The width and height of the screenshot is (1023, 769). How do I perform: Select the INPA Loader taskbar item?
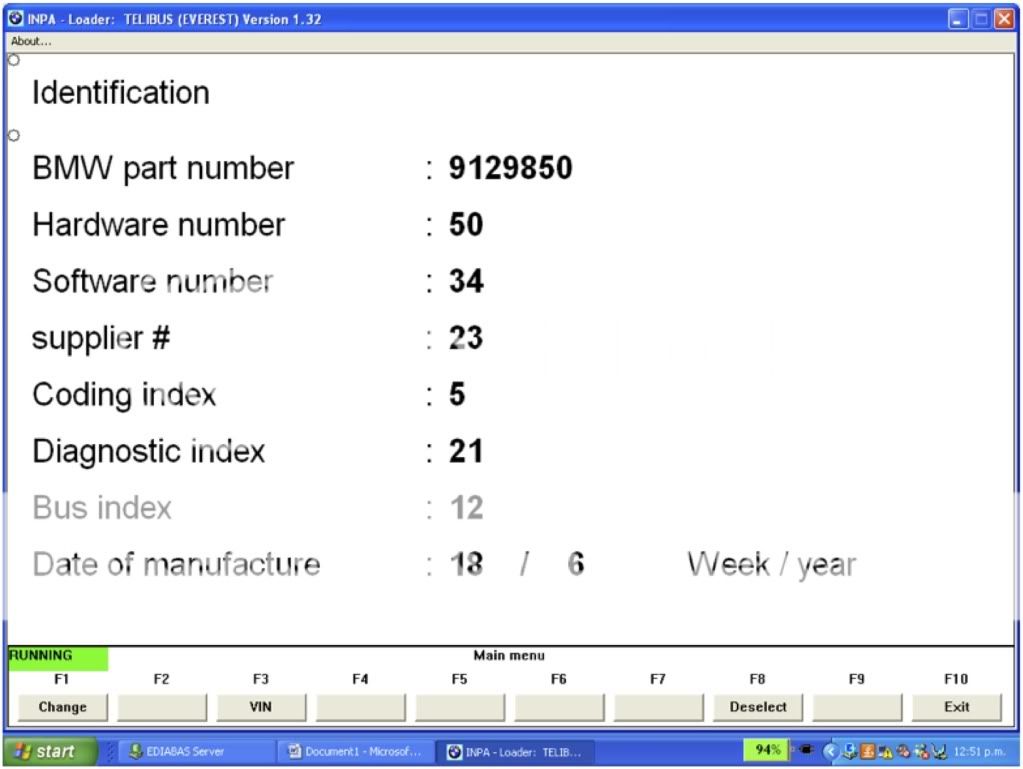pos(515,752)
